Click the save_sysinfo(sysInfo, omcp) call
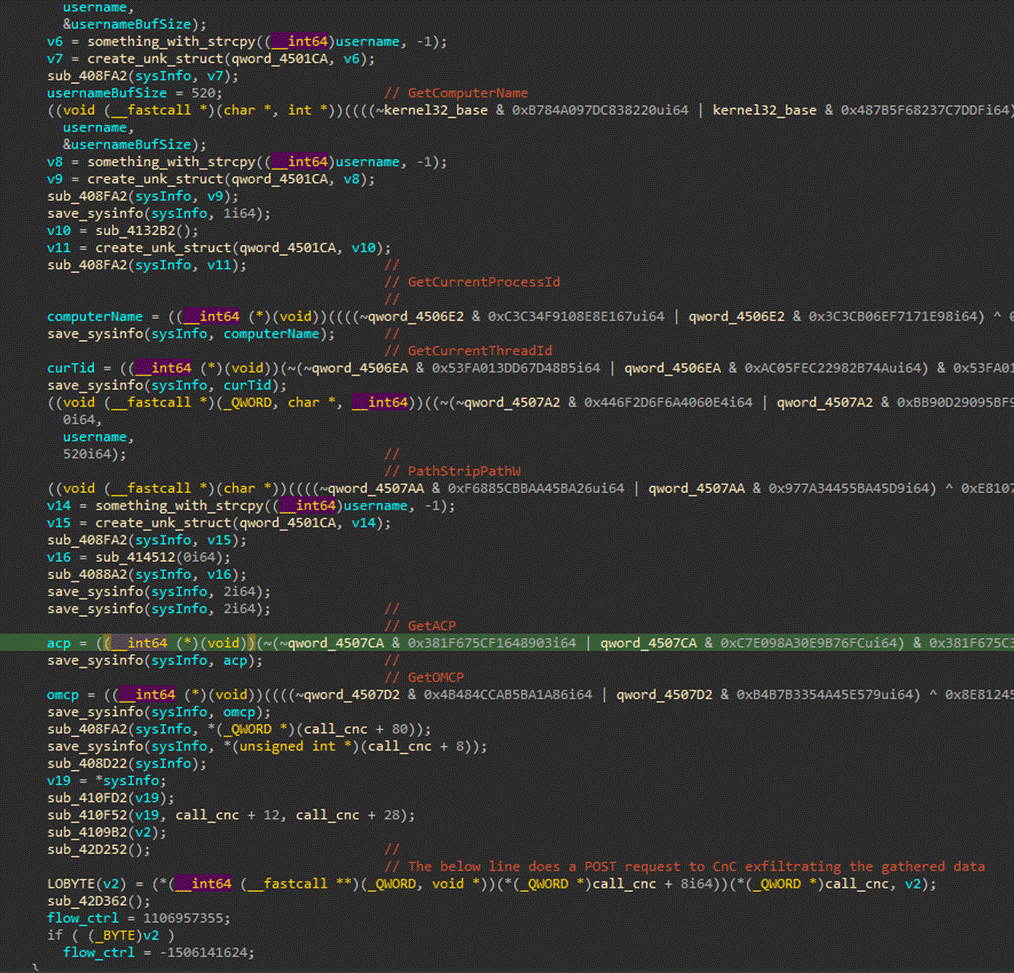This screenshot has width=1014, height=973. coord(159,712)
